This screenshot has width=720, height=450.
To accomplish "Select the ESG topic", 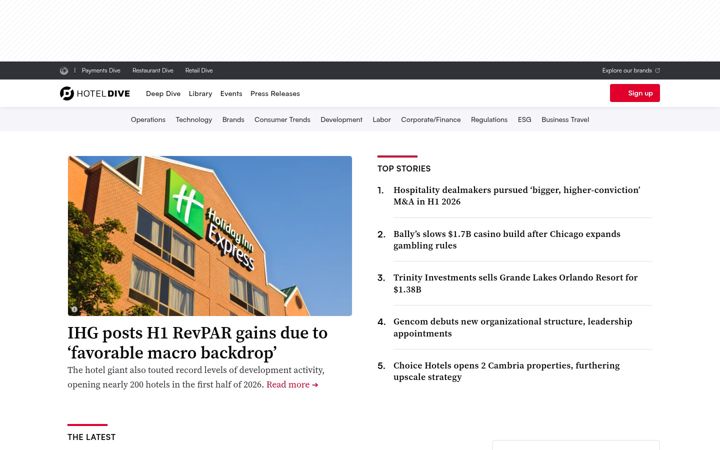I will point(524,119).
